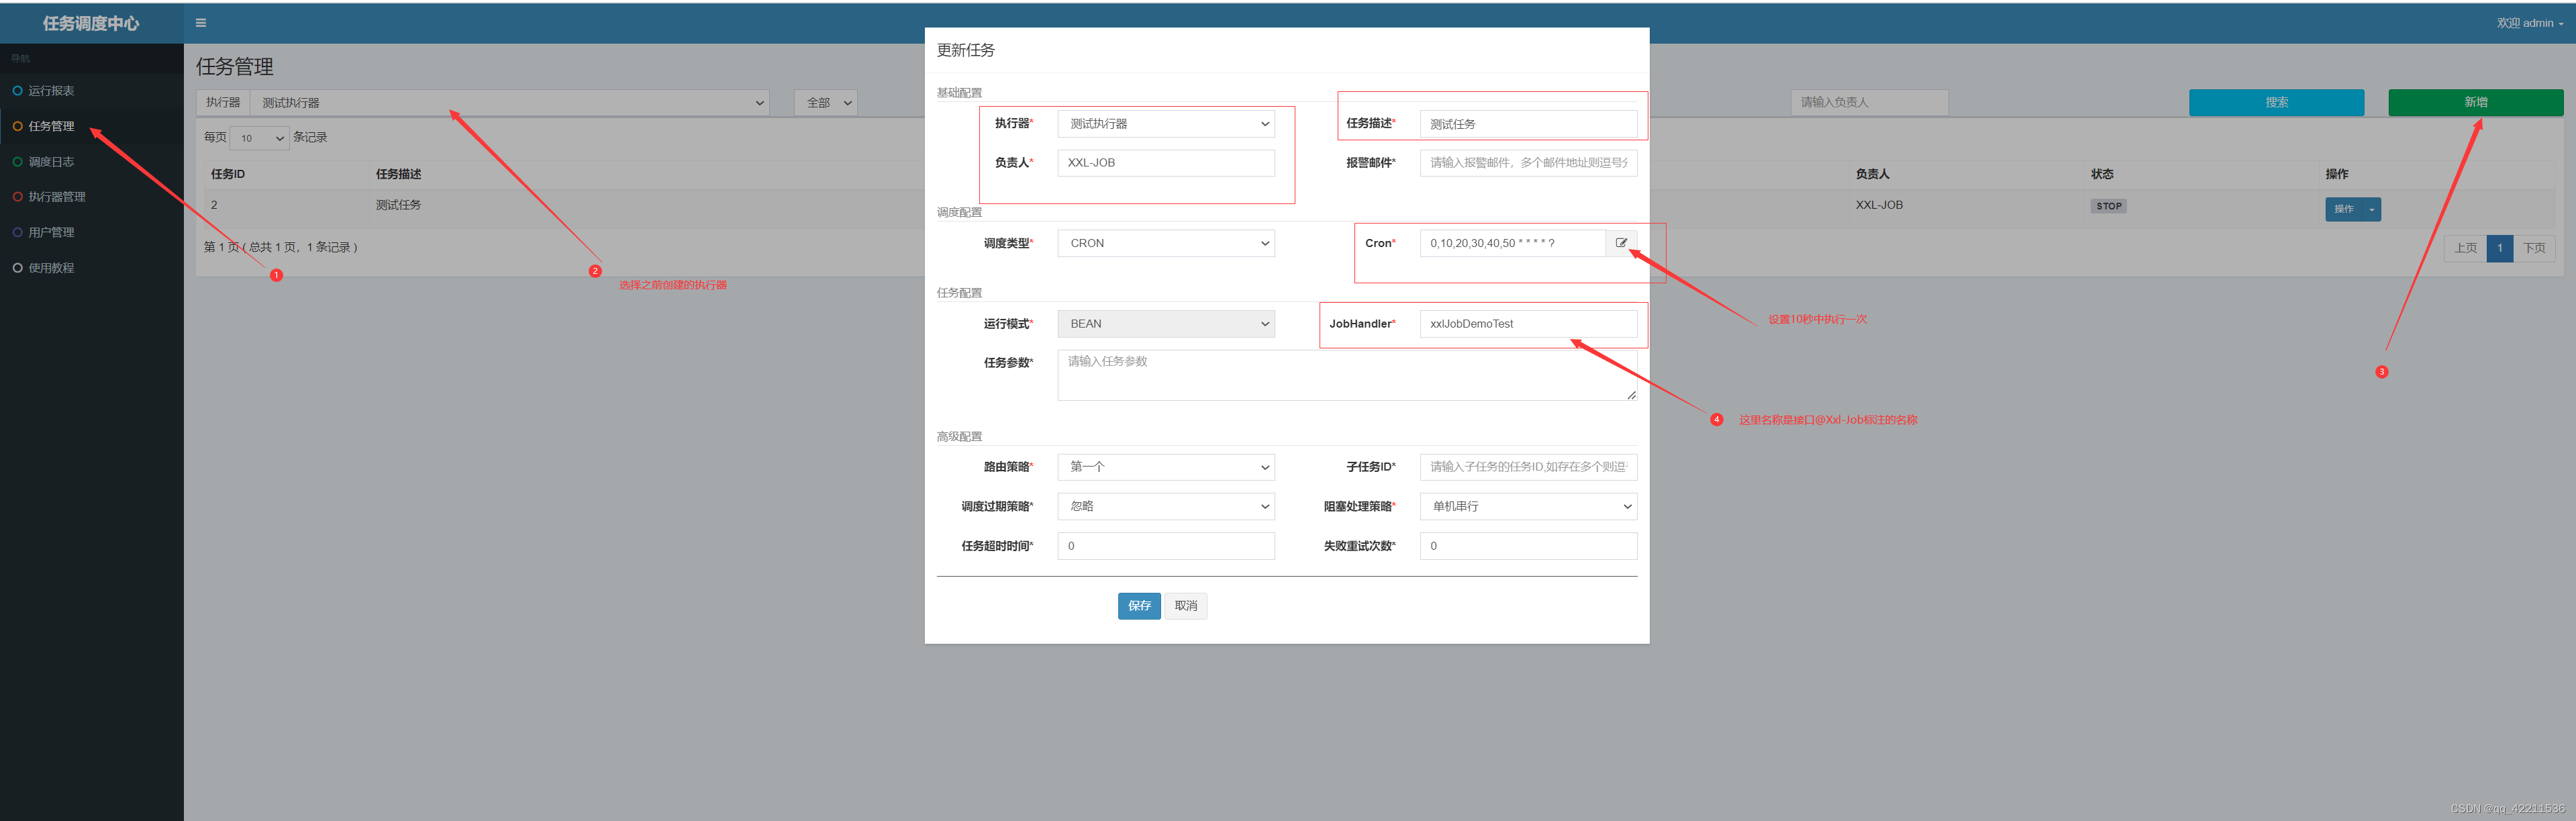Image resolution: width=2576 pixels, height=821 pixels.
Task: Open the 调度日志 menu item
Action: click(x=92, y=162)
